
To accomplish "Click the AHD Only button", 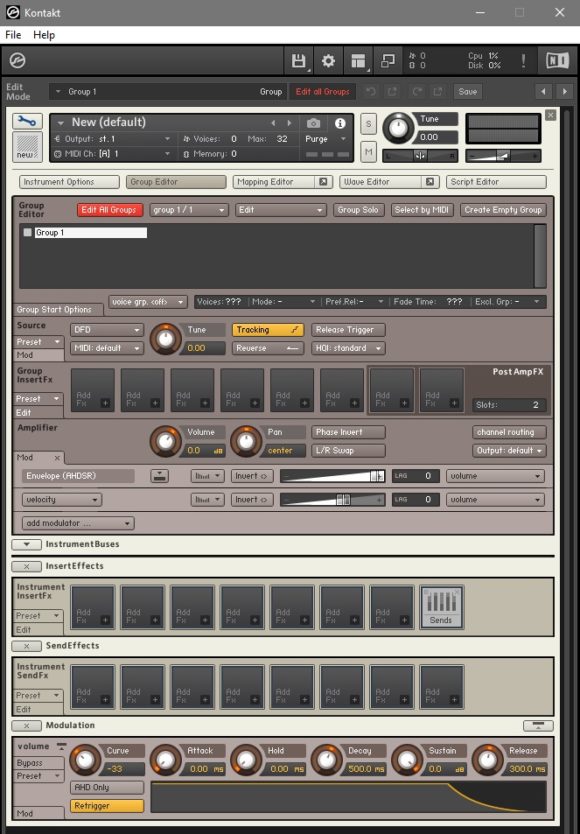I will 107,788.
